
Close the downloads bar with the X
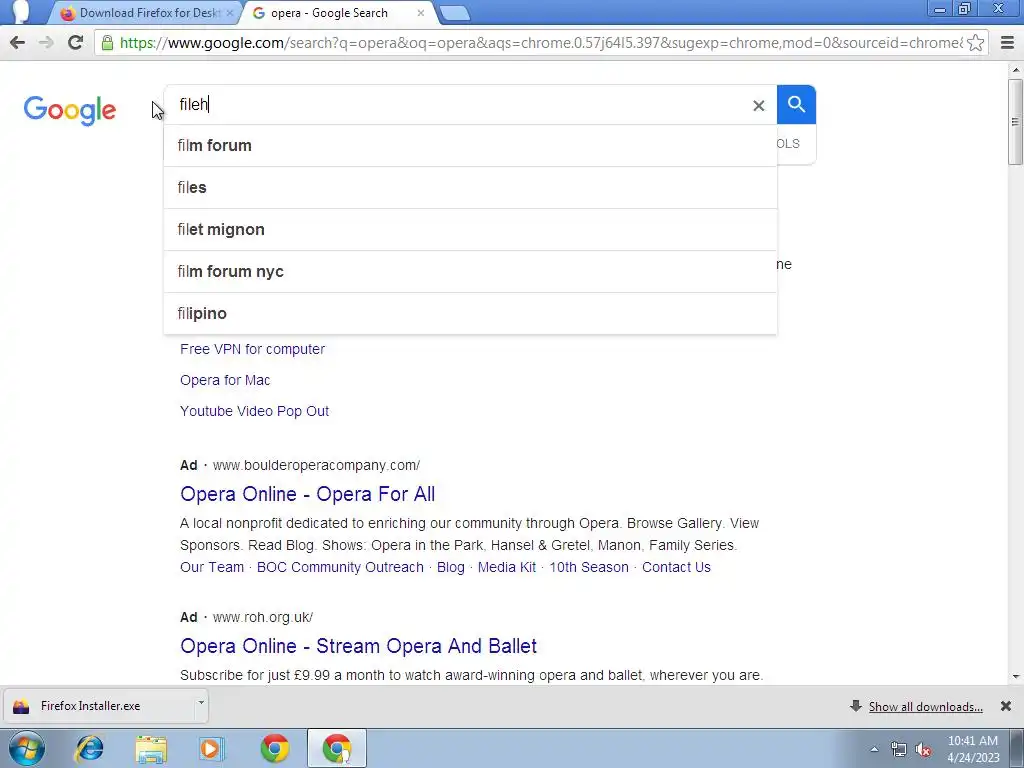1006,706
